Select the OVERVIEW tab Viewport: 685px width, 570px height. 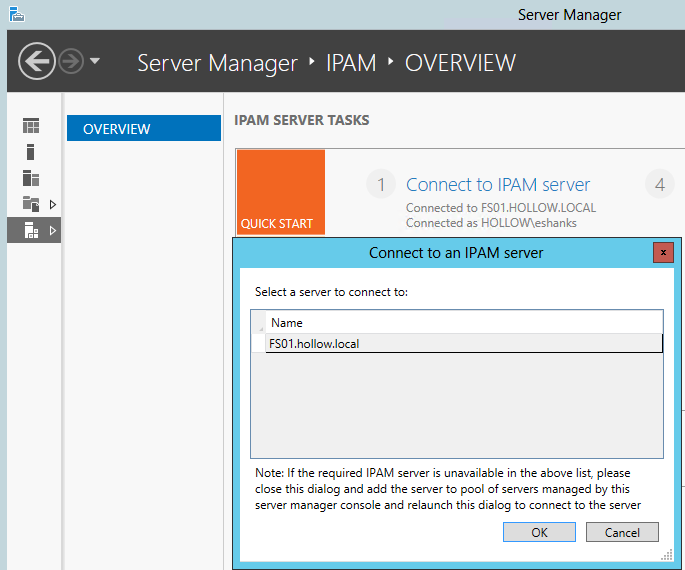tap(143, 129)
